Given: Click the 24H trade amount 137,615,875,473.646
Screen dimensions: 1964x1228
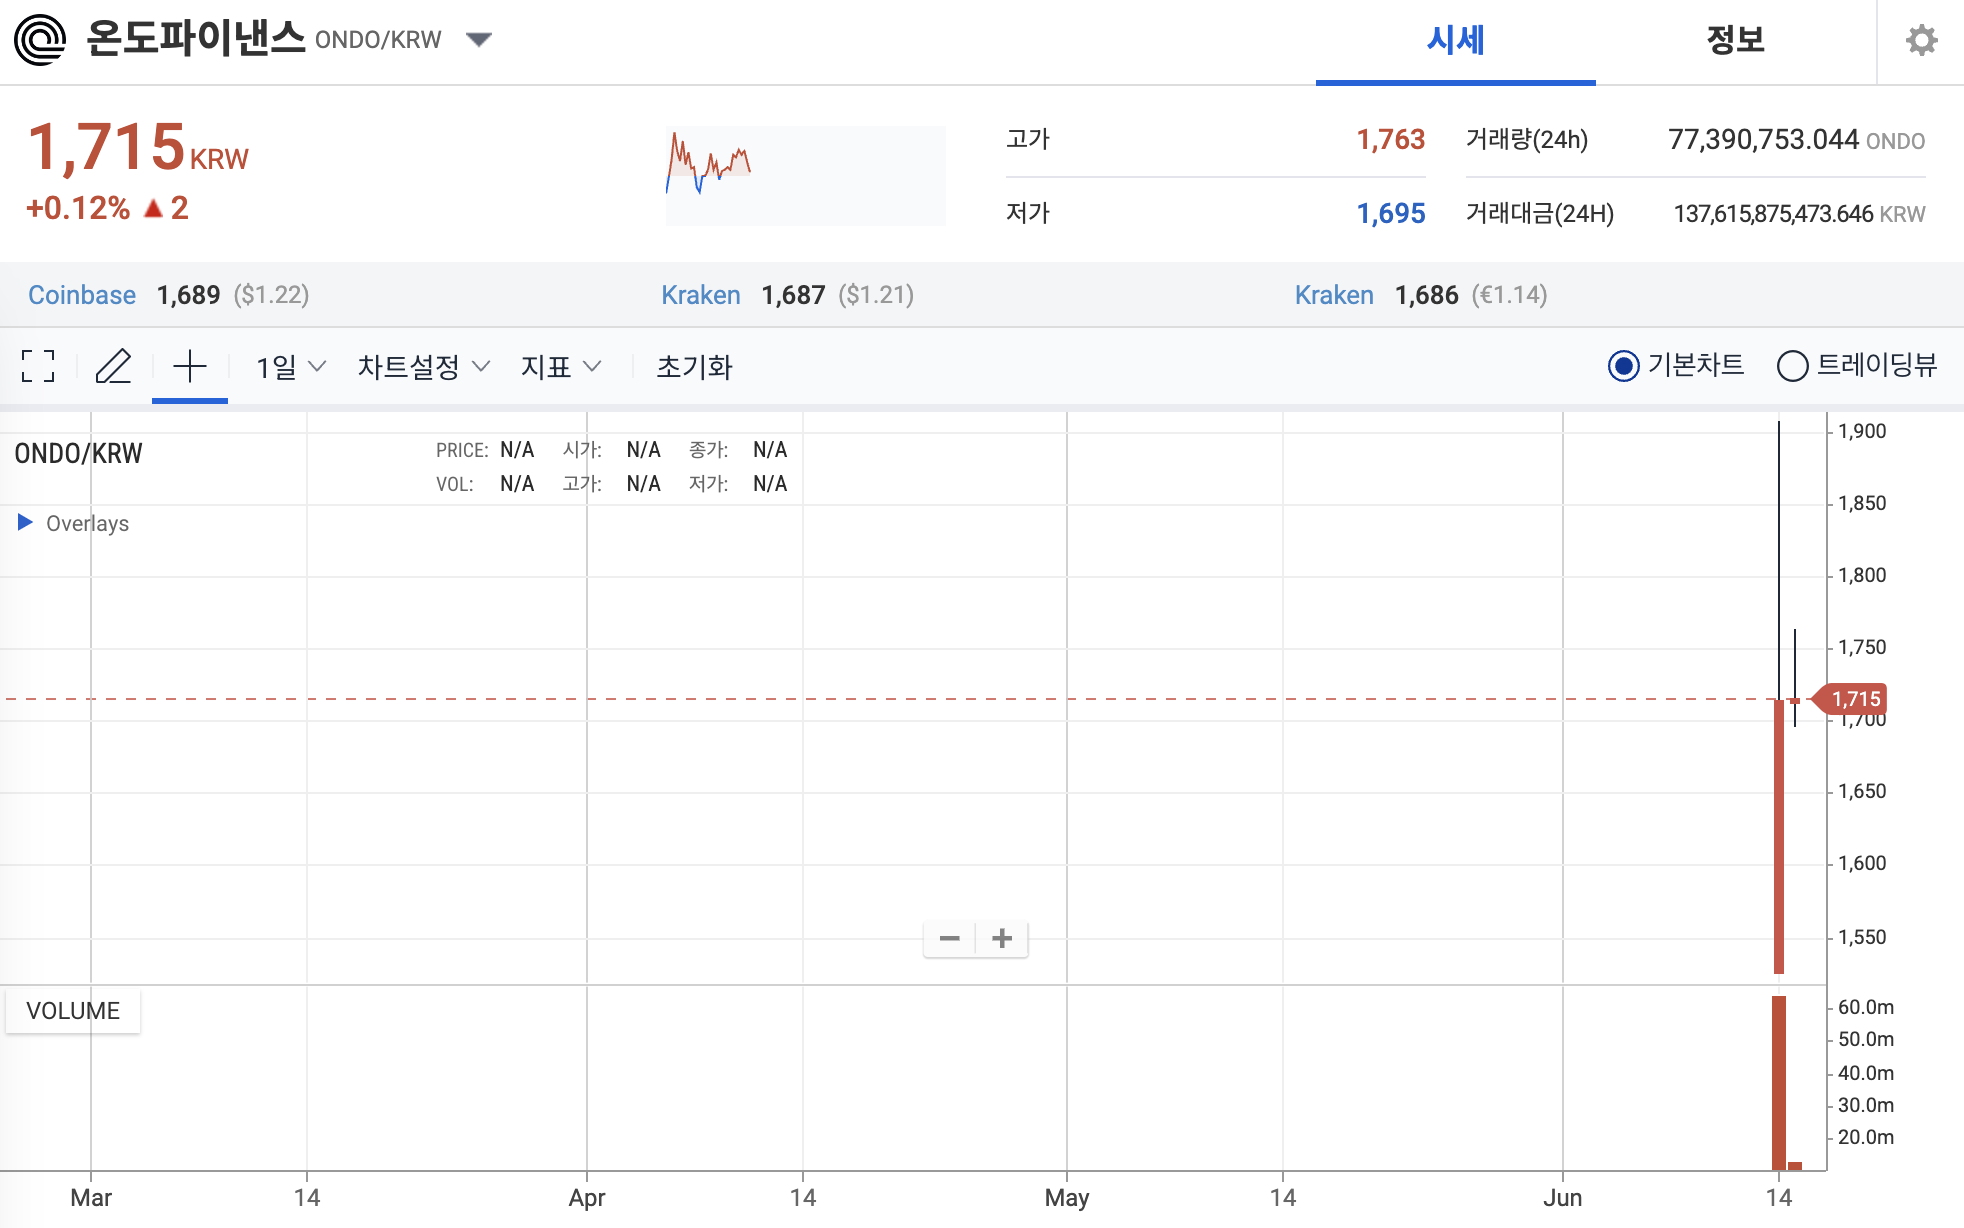Looking at the screenshot, I should (1774, 214).
